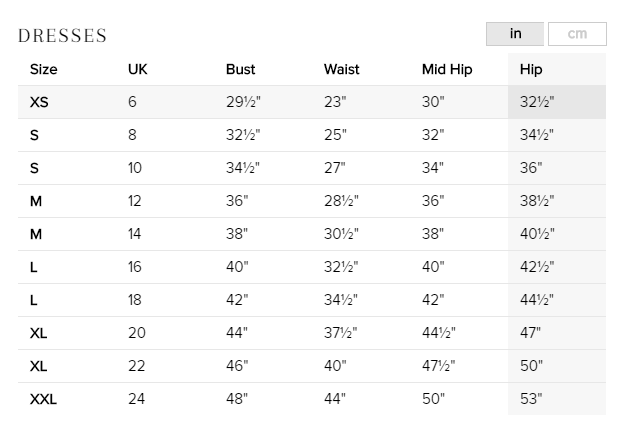The image size is (628, 441).
Task: Click the 37½" waist measurement
Action: (341, 333)
